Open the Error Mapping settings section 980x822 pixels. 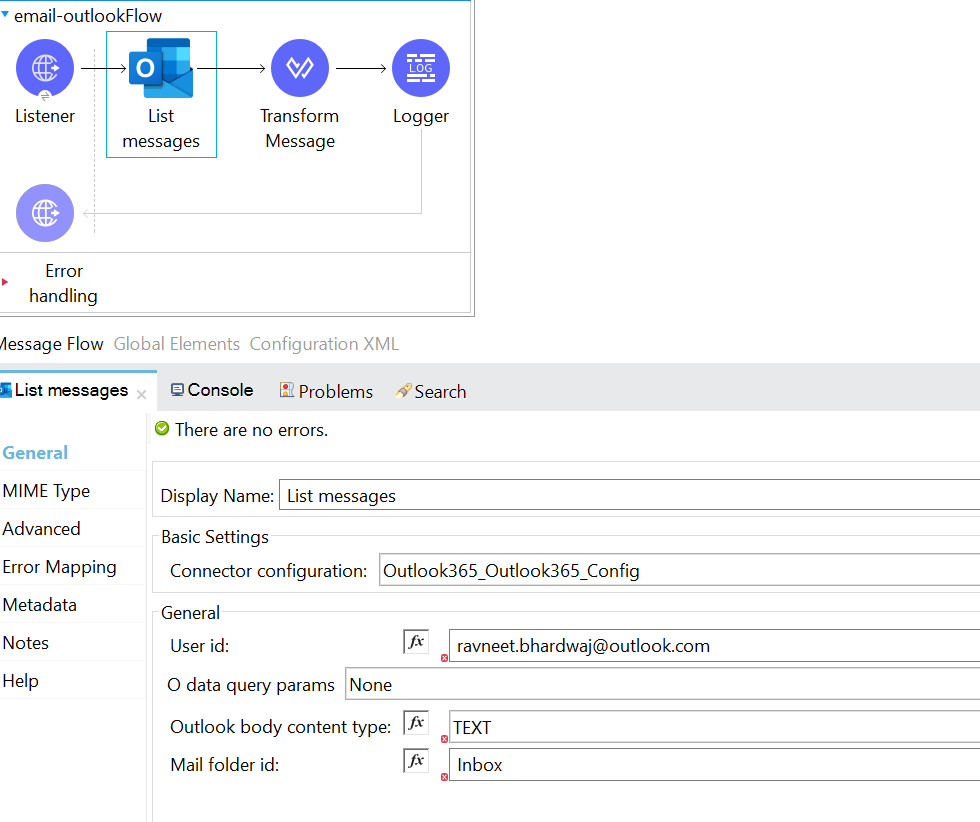59,567
